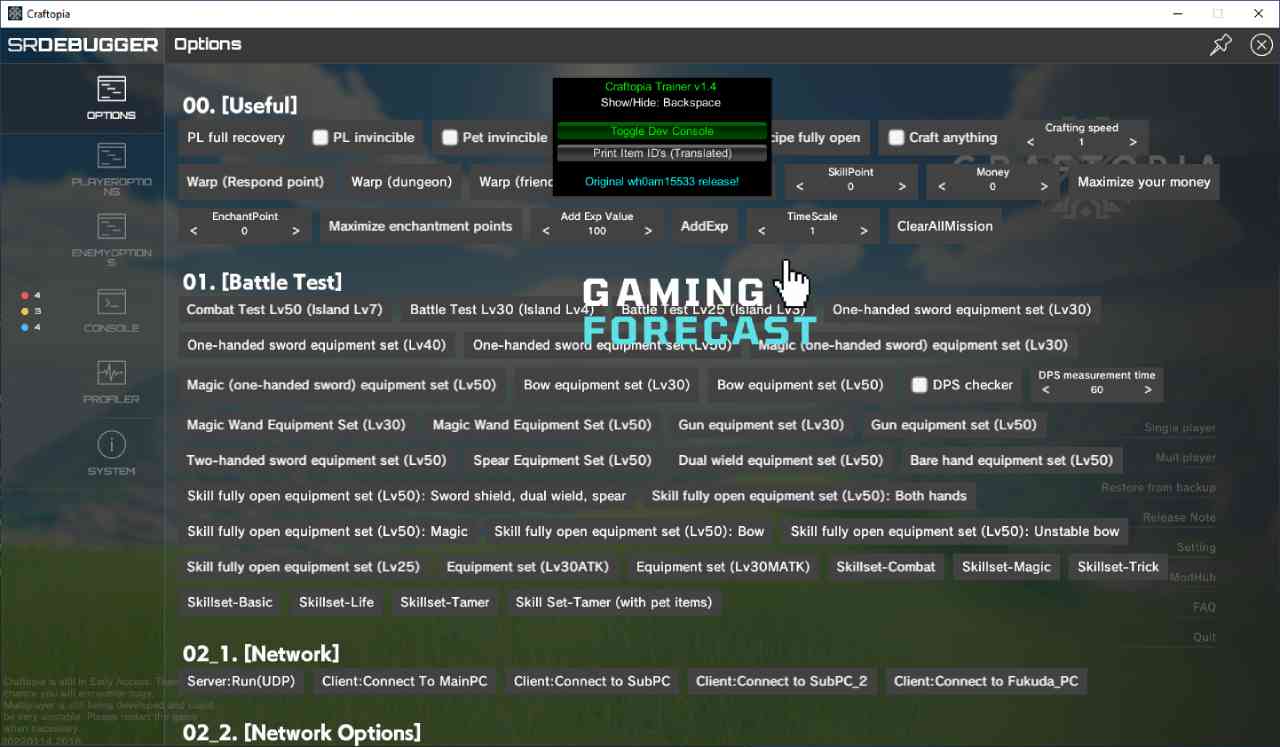Click Client:Connect to Fukuda_PC button
1280x747 pixels.
(x=986, y=682)
